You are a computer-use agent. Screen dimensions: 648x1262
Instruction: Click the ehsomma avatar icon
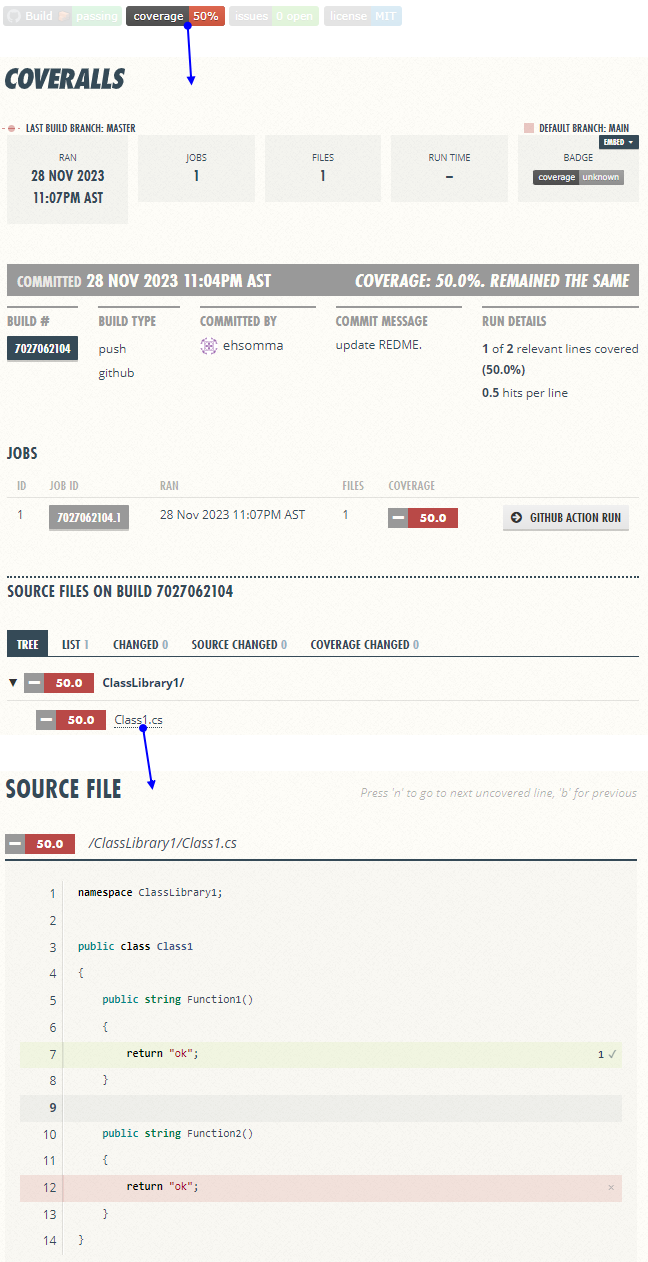tap(209, 345)
